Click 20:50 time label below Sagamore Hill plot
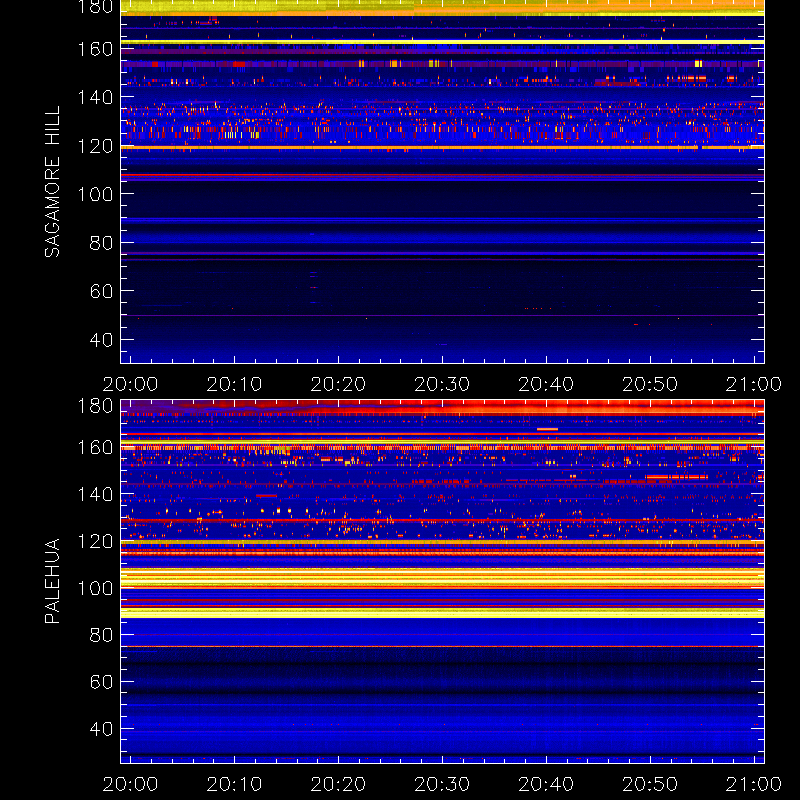800x800 pixels. pyautogui.click(x=650, y=384)
